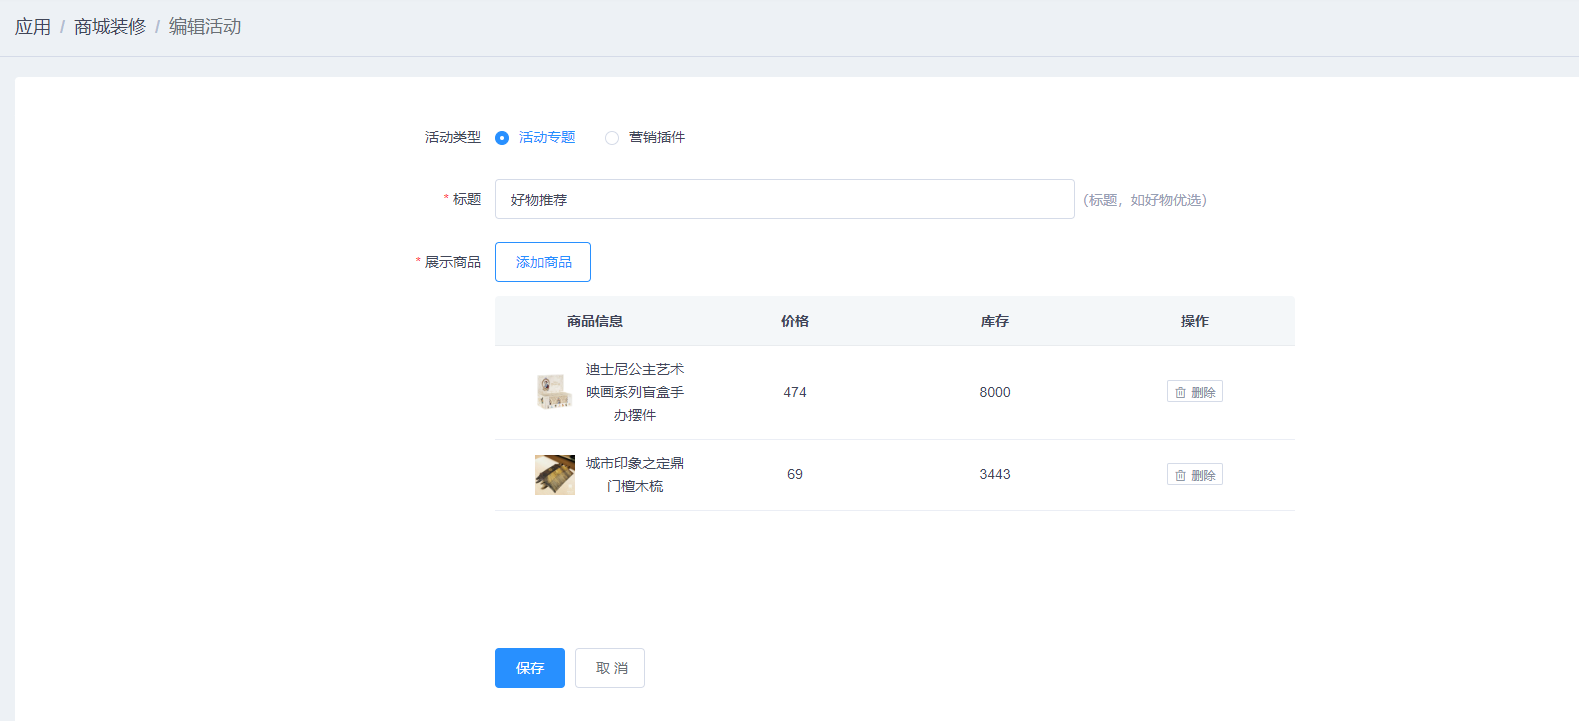Select the 营销插件 radio button

click(612, 138)
